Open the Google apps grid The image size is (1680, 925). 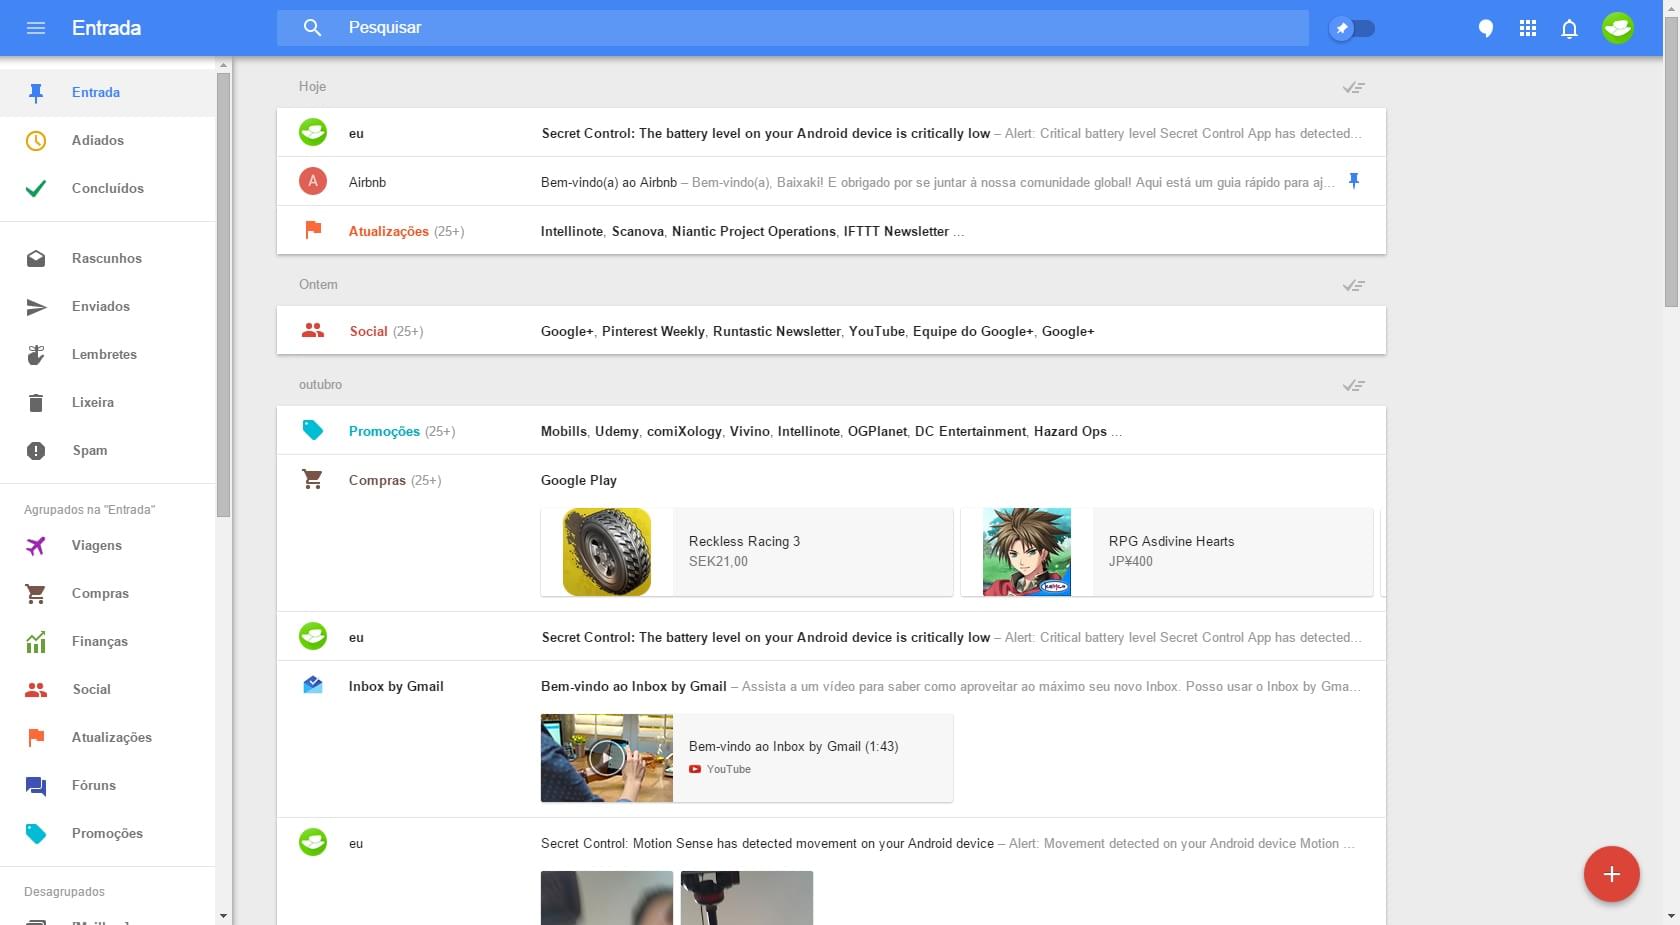[1528, 28]
